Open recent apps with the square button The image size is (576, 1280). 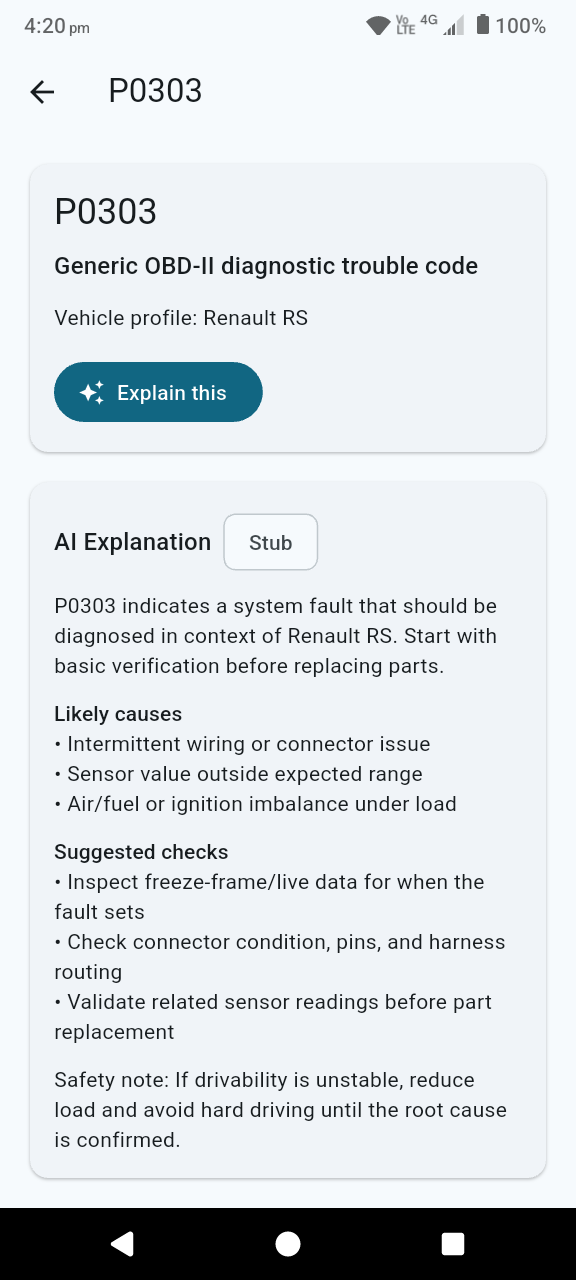[x=452, y=1243]
